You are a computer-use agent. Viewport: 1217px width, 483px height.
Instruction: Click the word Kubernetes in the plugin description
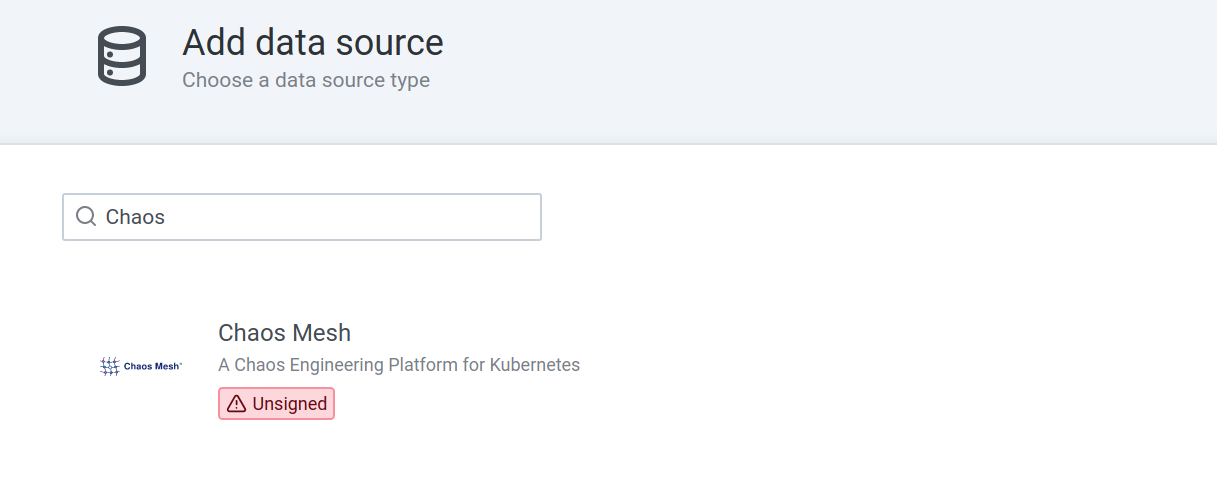535,365
